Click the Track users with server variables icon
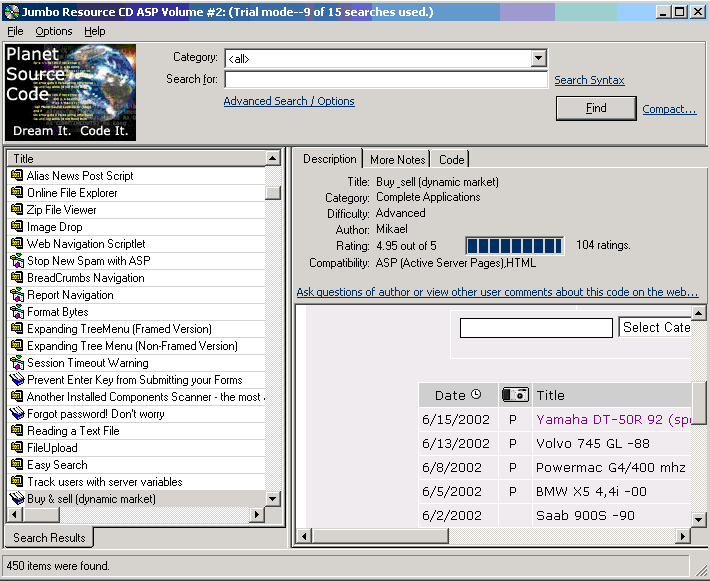 [17, 481]
